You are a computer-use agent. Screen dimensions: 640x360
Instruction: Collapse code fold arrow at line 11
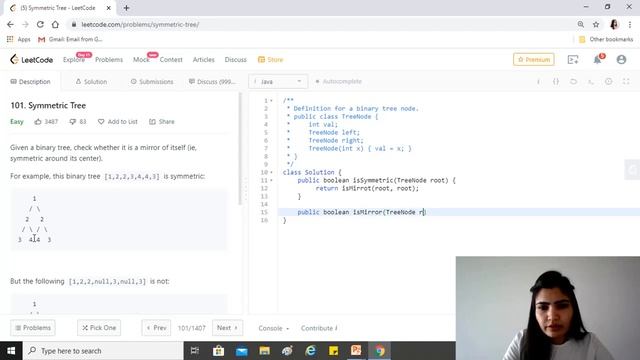tap(271, 180)
